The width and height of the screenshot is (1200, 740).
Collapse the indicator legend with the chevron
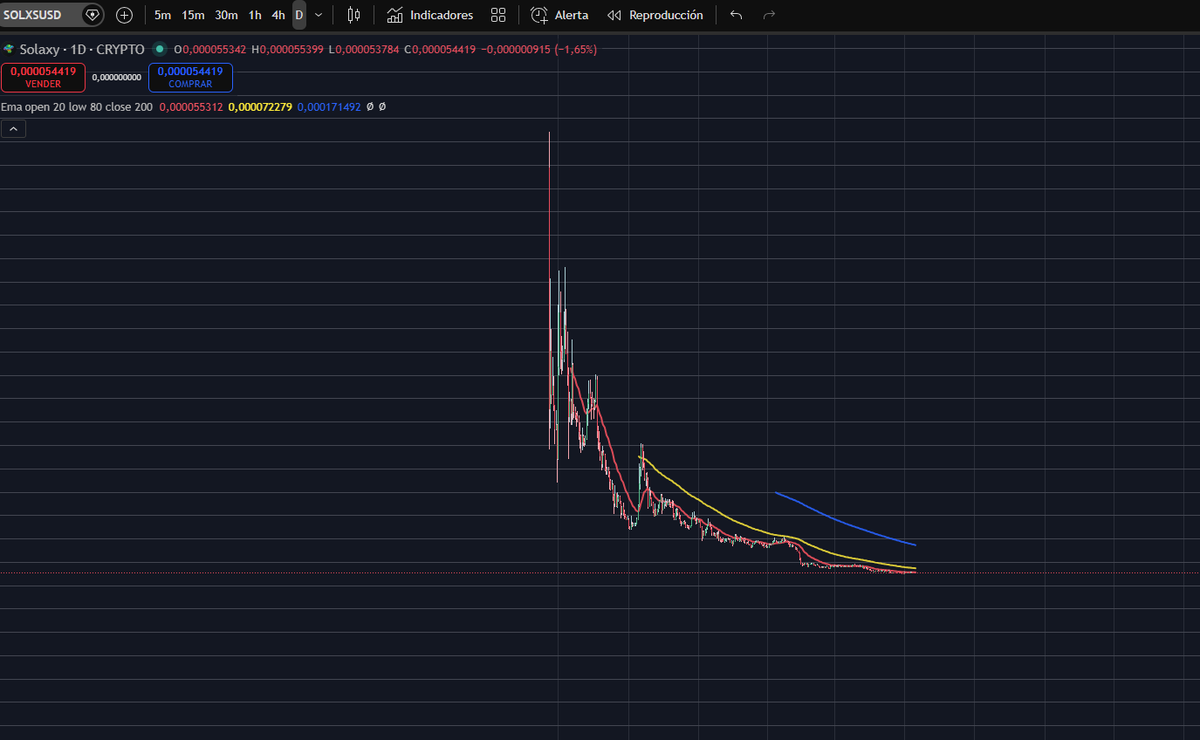point(13,128)
